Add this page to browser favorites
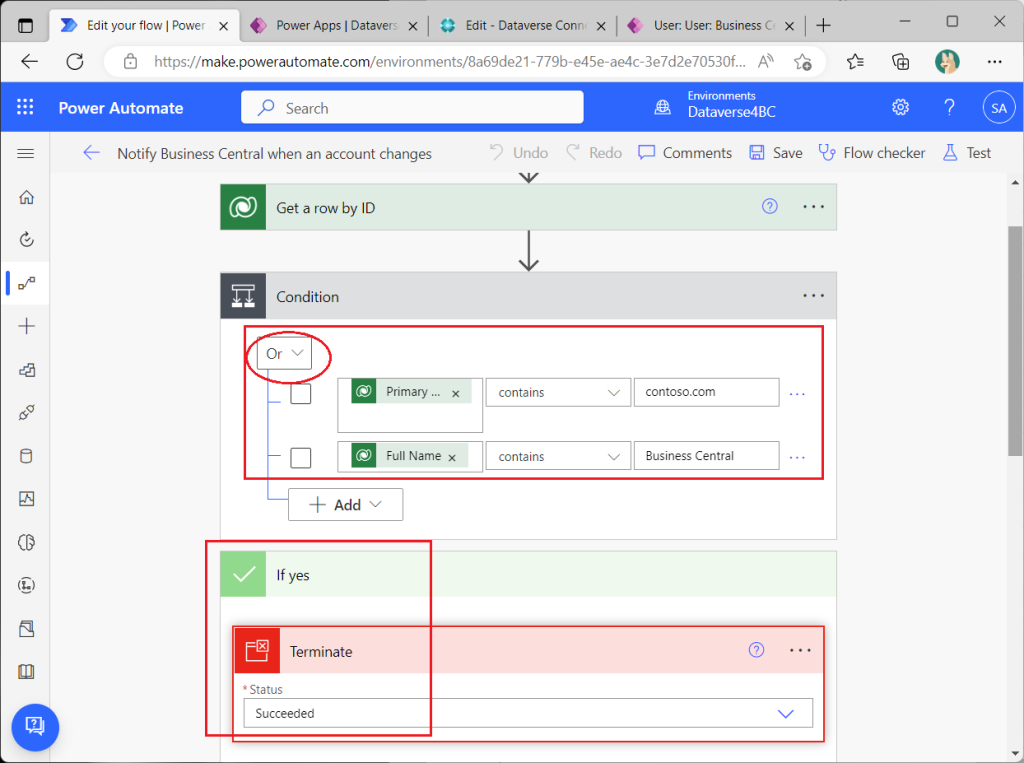This screenshot has width=1024, height=763. (803, 62)
